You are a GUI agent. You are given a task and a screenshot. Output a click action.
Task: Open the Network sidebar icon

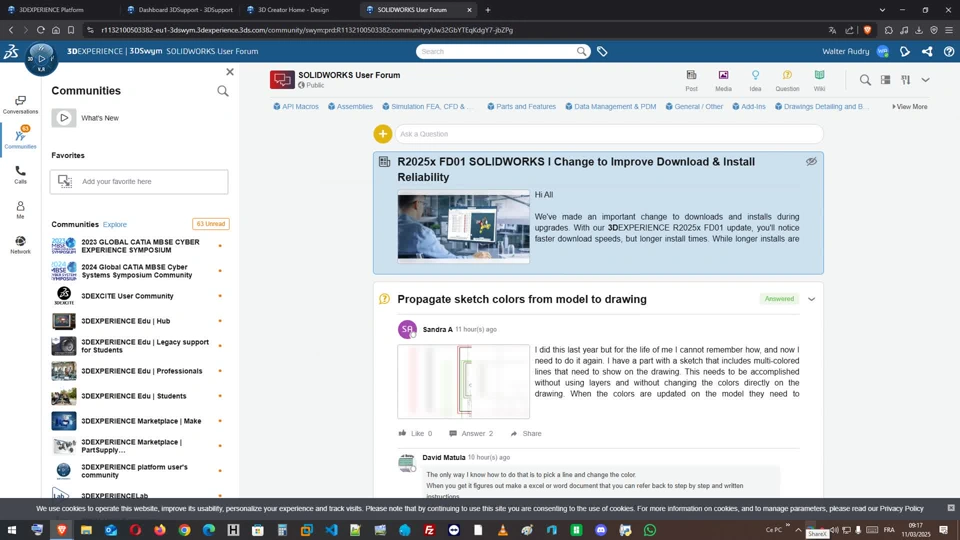20,244
